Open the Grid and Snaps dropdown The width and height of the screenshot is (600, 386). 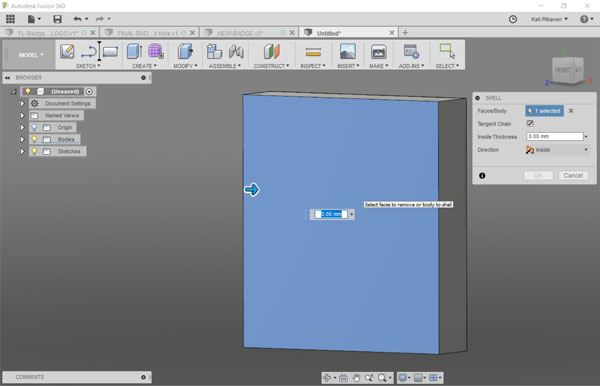(x=420, y=378)
